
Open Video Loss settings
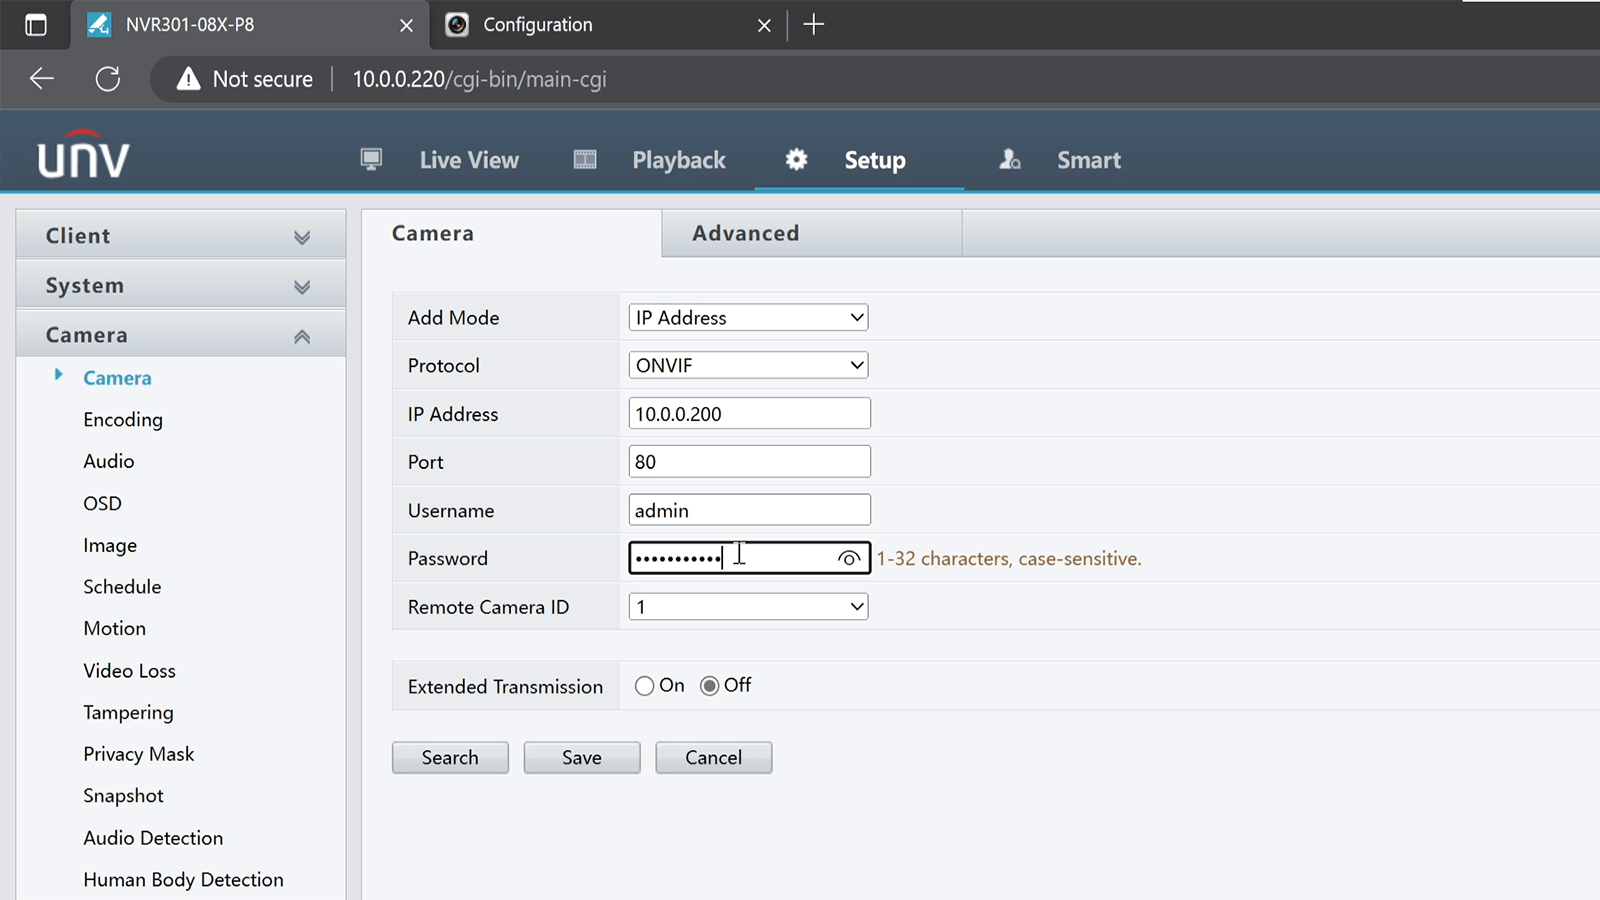point(129,670)
